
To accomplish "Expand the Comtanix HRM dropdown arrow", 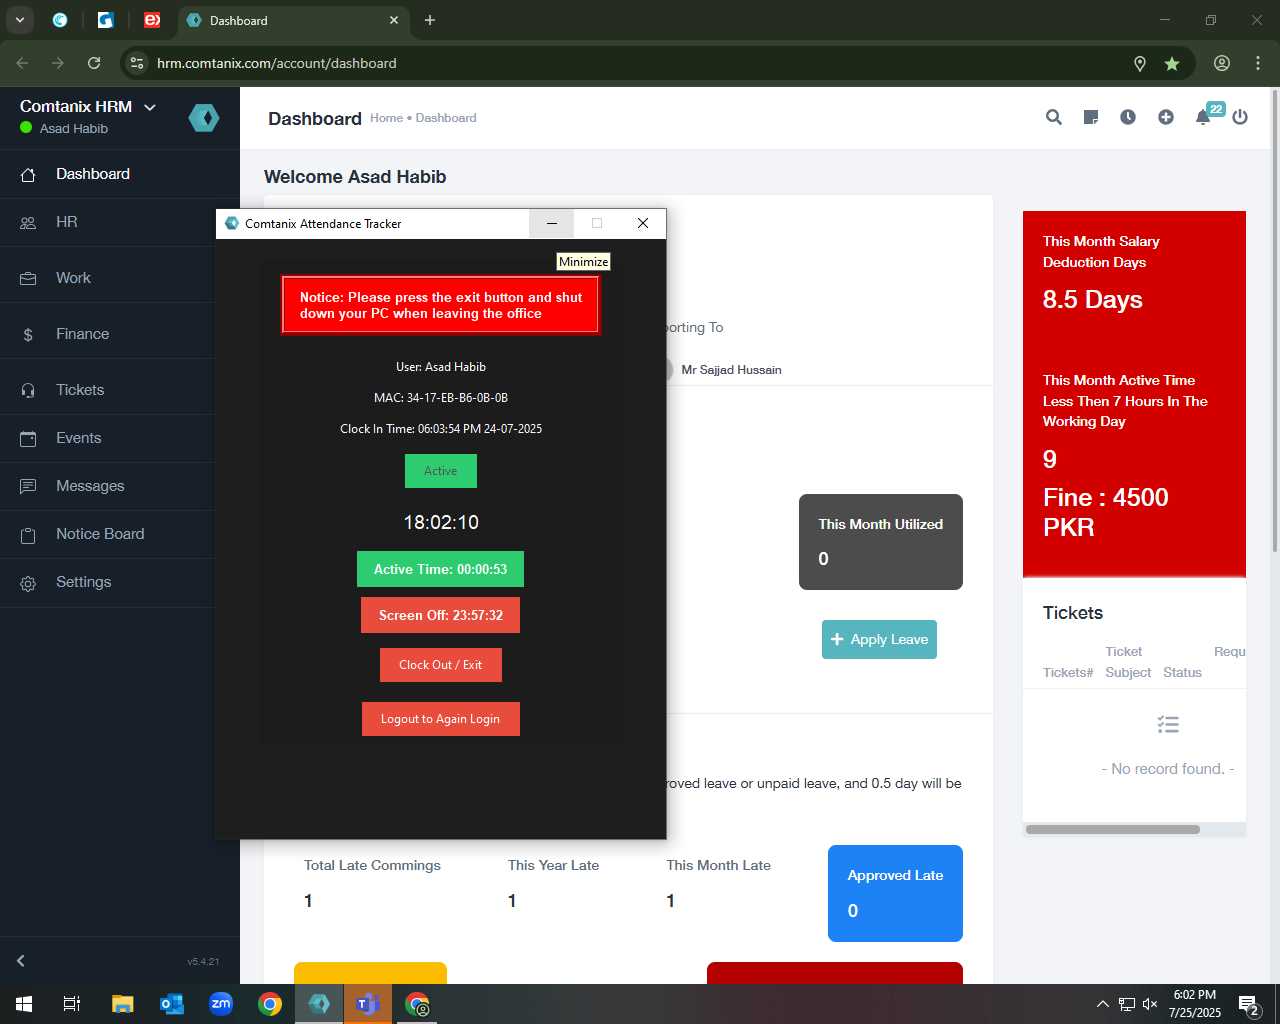I will pyautogui.click(x=150, y=107).
